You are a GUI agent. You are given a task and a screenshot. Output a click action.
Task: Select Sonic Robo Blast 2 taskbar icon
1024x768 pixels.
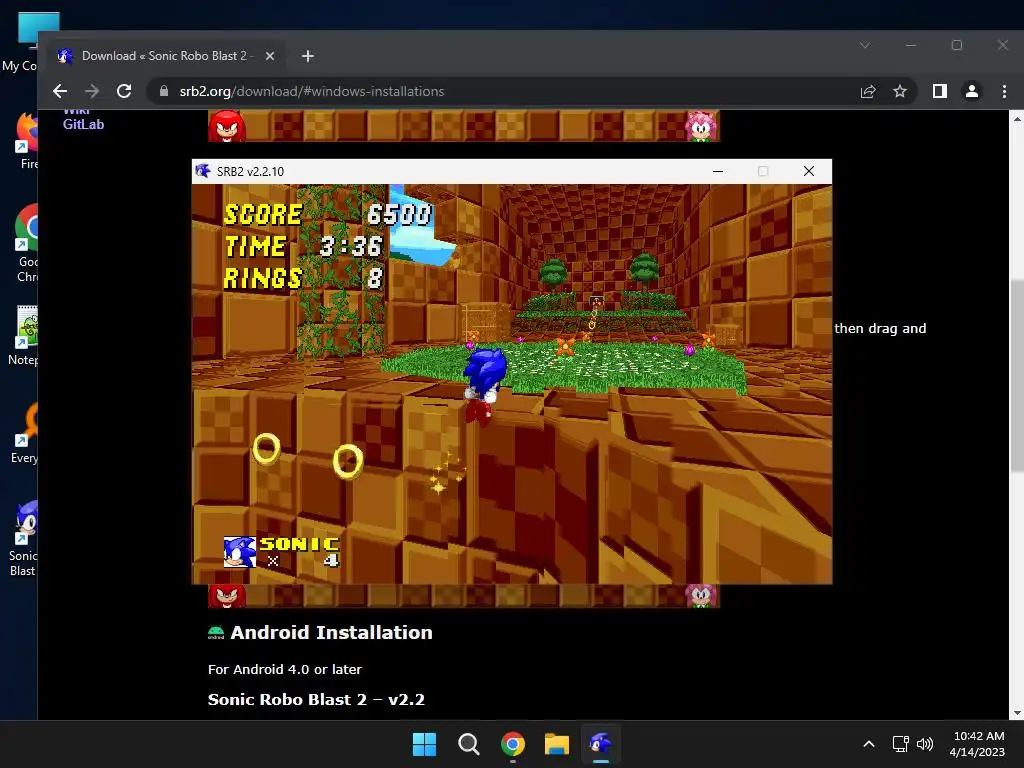601,744
